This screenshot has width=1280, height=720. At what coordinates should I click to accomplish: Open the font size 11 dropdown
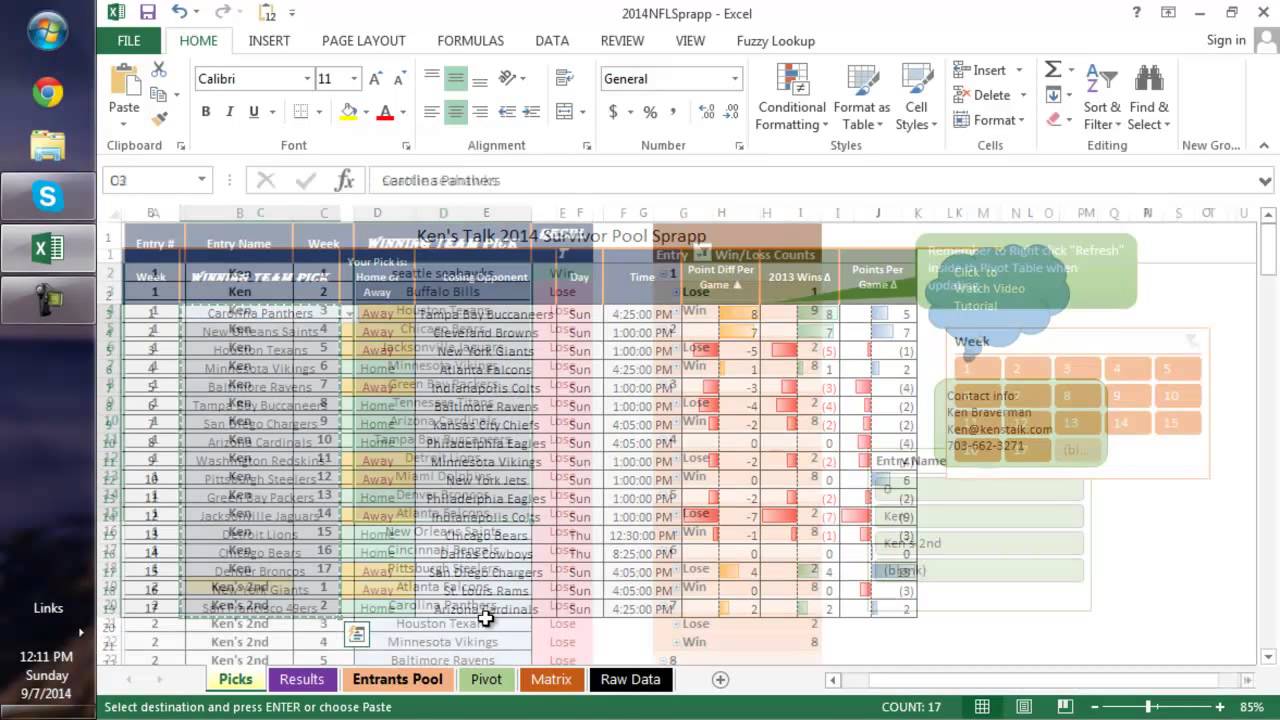pos(354,79)
